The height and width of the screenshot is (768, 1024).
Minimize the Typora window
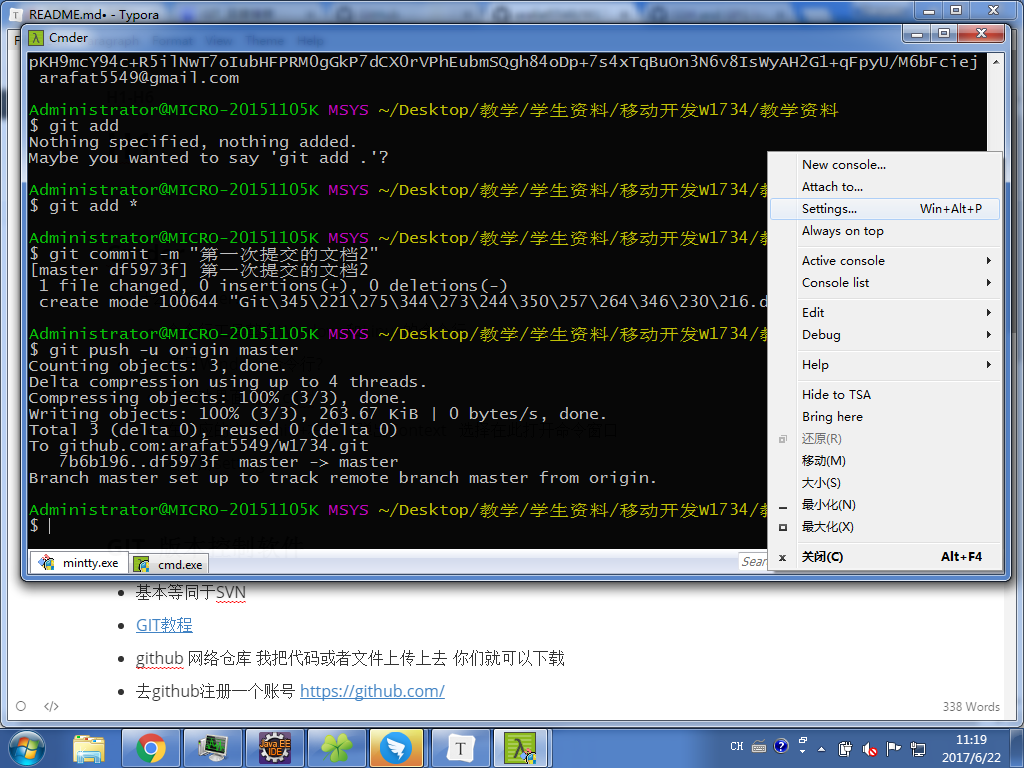[x=929, y=10]
